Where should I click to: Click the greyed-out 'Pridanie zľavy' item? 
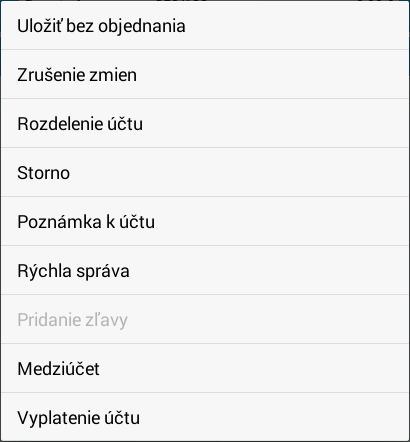(x=205, y=319)
